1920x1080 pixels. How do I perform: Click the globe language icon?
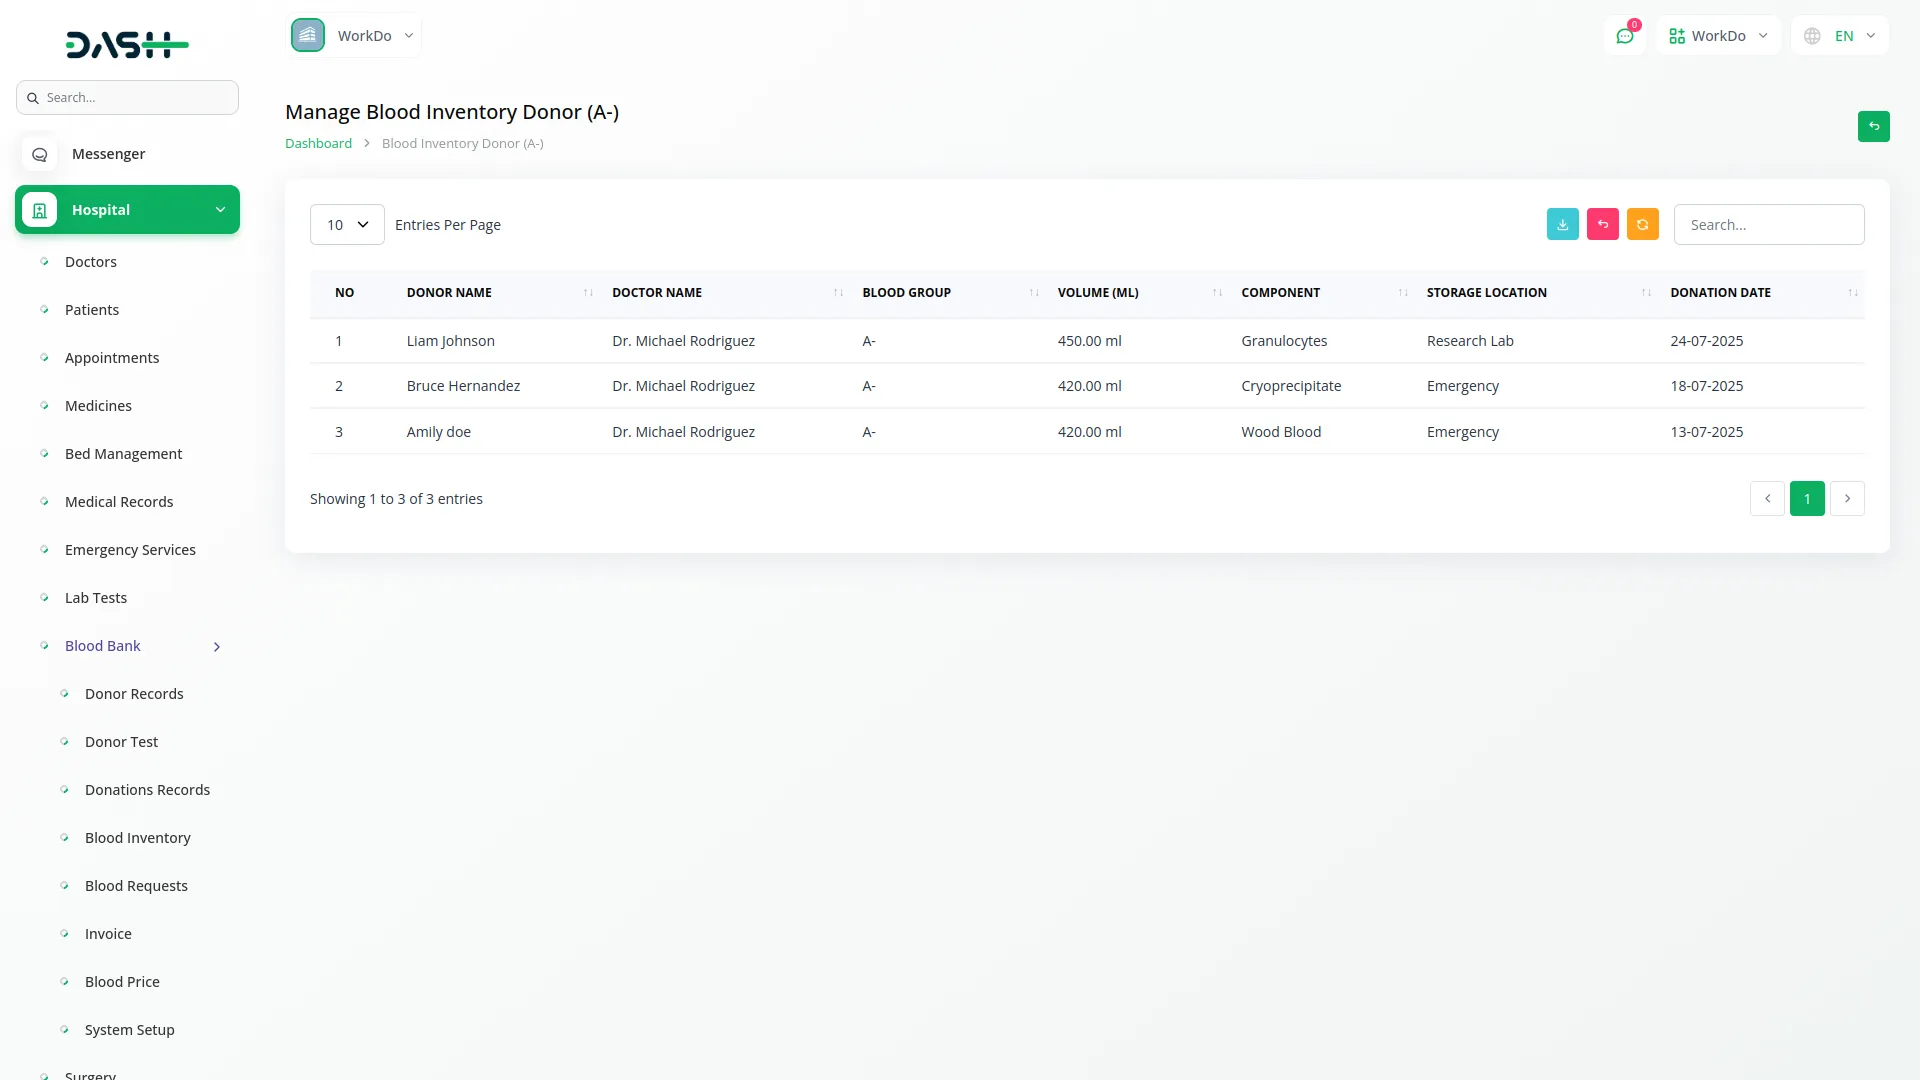[1812, 36]
